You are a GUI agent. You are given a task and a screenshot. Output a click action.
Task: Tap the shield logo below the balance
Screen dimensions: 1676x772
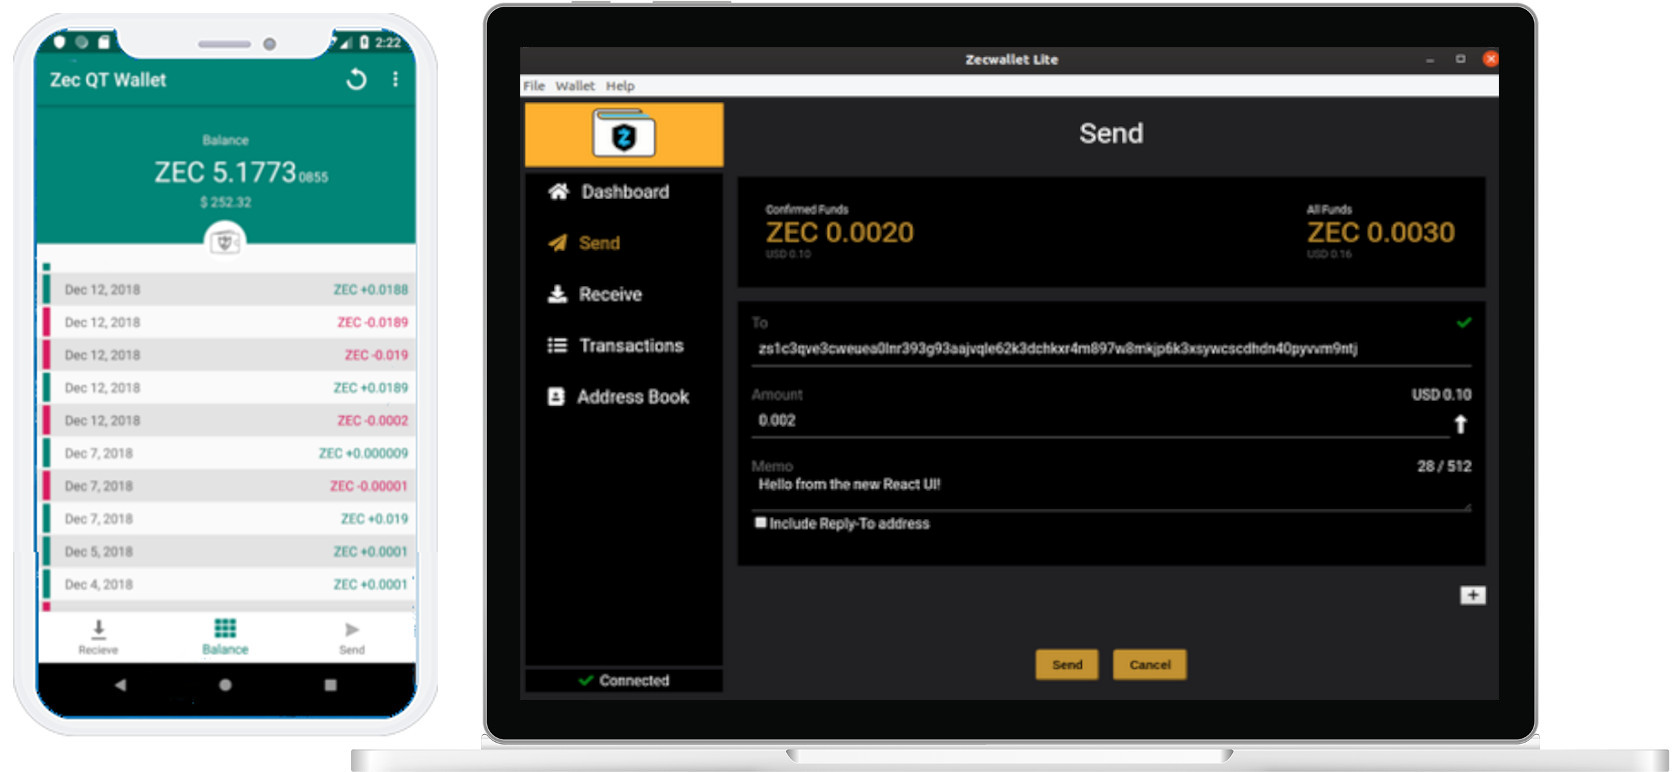coord(225,241)
